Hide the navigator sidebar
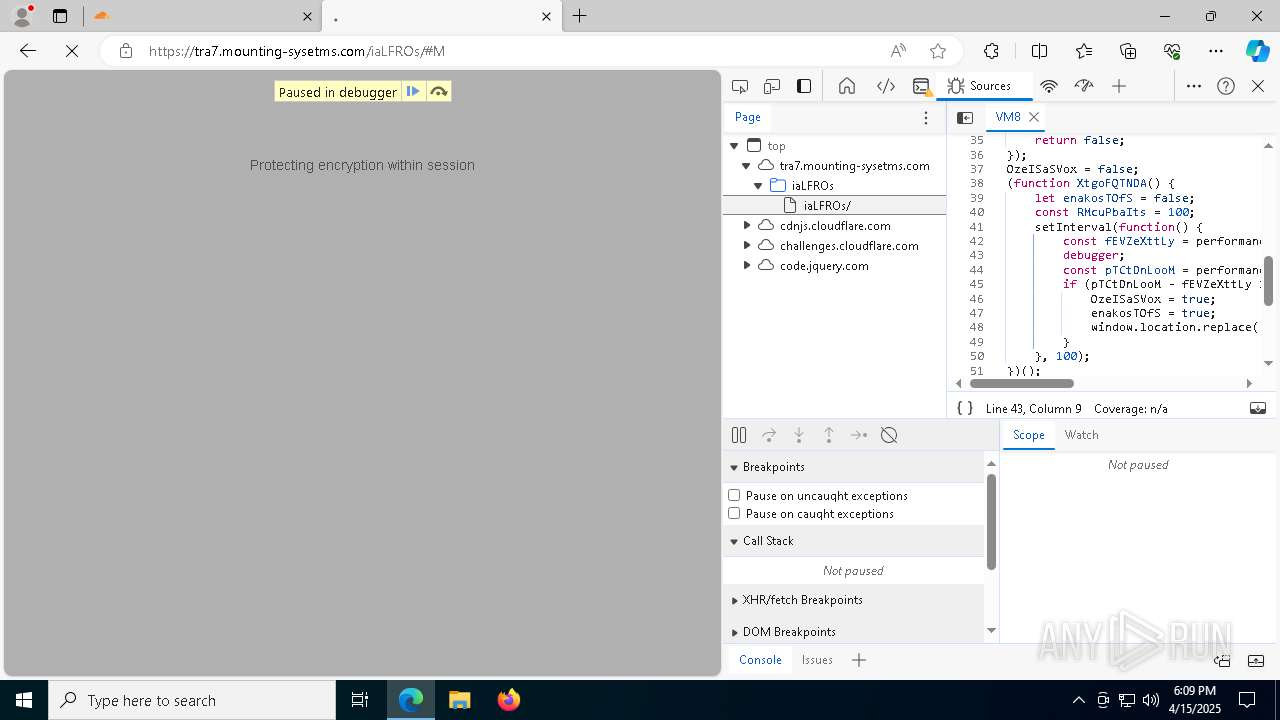Screen dimensions: 1280x720 (x=965, y=118)
